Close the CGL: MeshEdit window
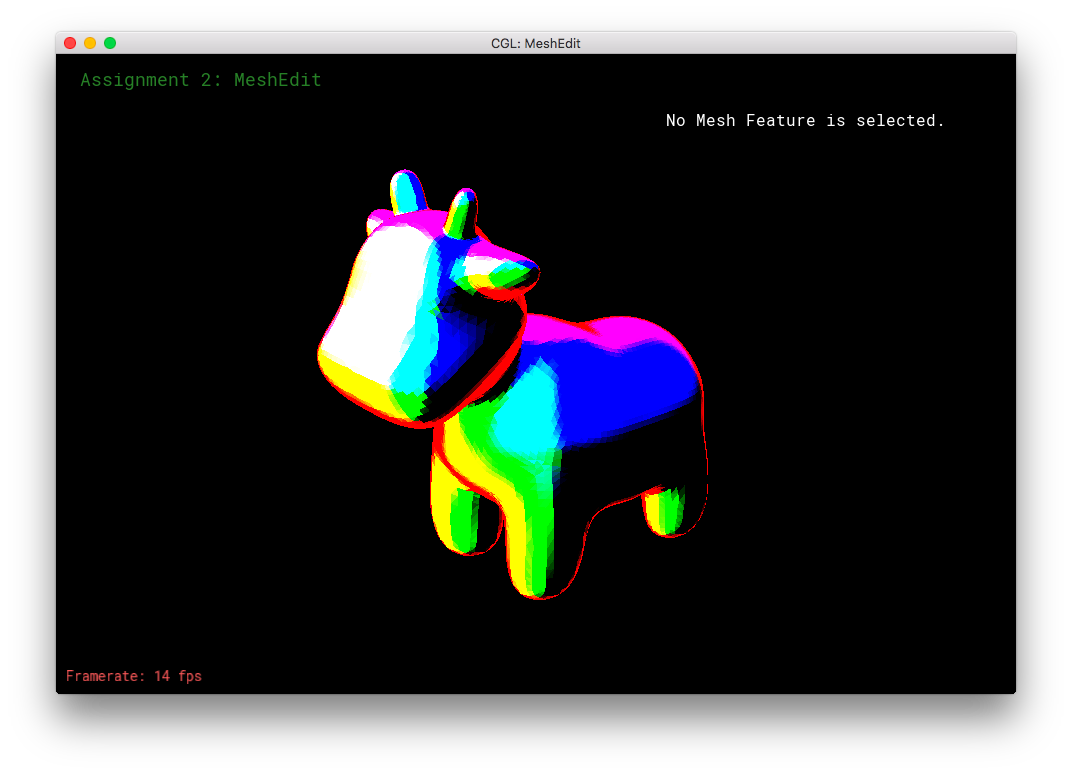 click(70, 43)
